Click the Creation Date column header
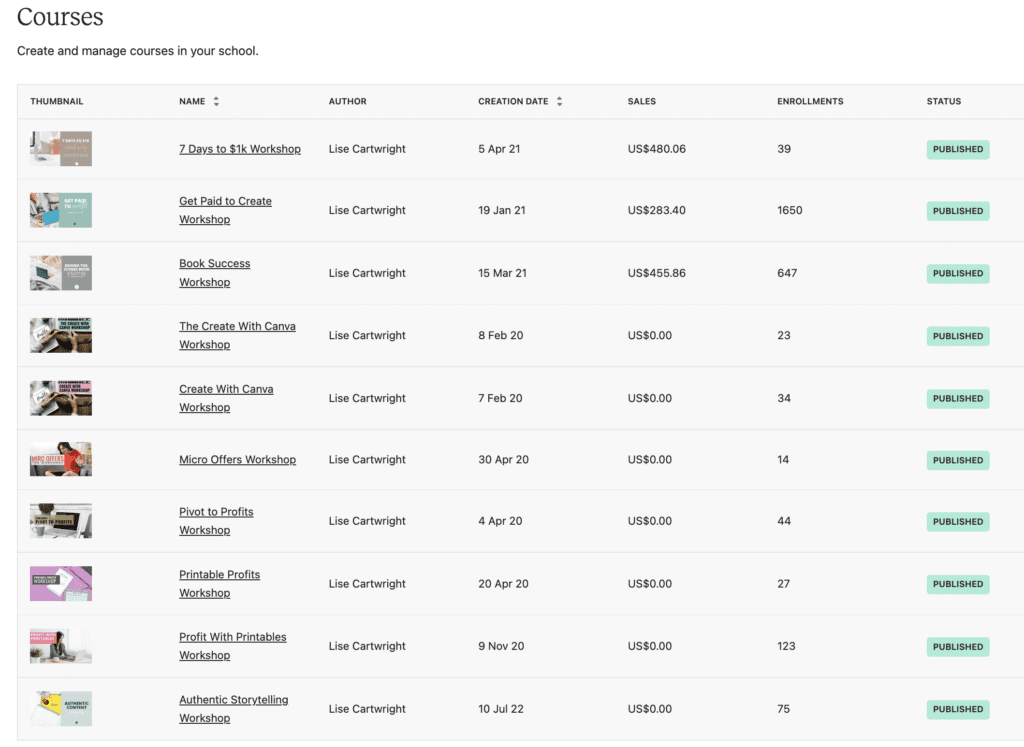Image resolution: width=1024 pixels, height=747 pixels. click(x=516, y=100)
